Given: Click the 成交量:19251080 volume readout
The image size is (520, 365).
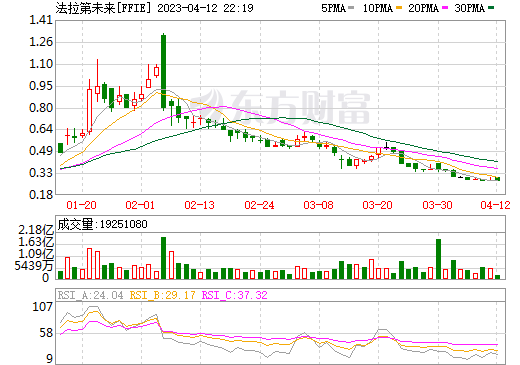Looking at the screenshot, I should tap(102, 224).
